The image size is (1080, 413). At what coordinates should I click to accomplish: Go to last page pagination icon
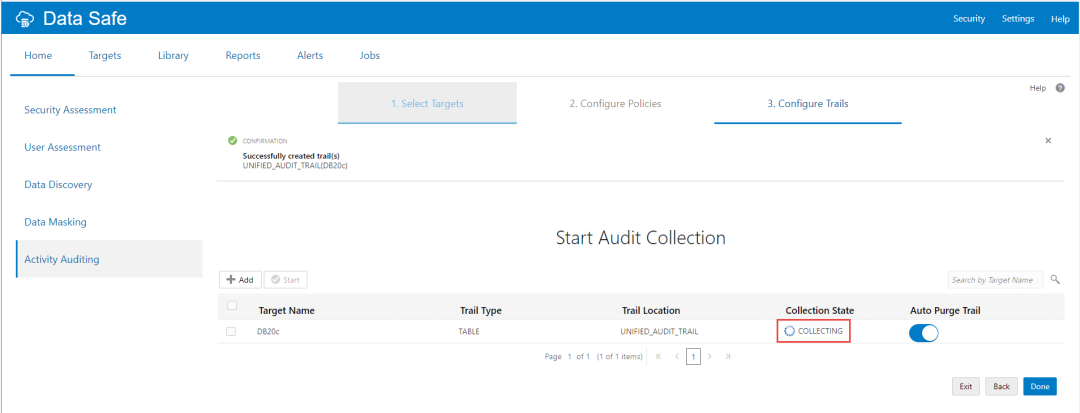728,356
